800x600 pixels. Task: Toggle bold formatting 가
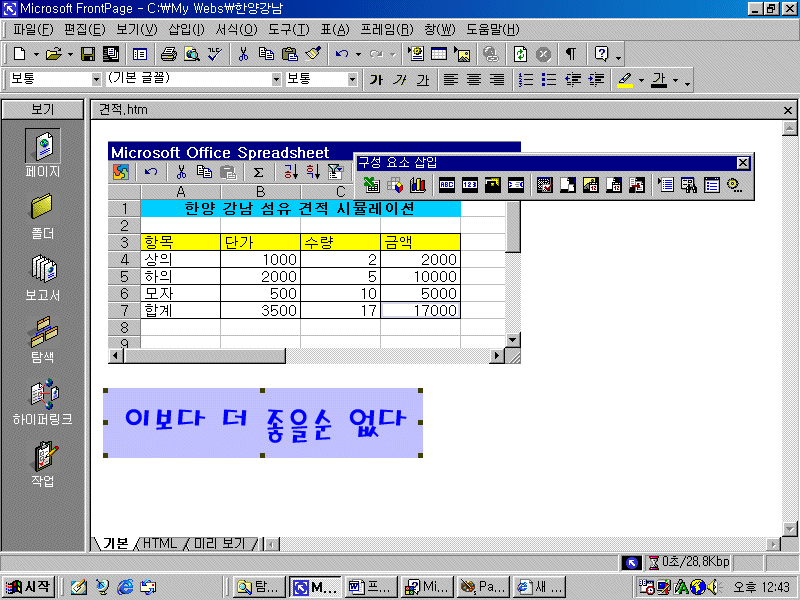click(377, 79)
